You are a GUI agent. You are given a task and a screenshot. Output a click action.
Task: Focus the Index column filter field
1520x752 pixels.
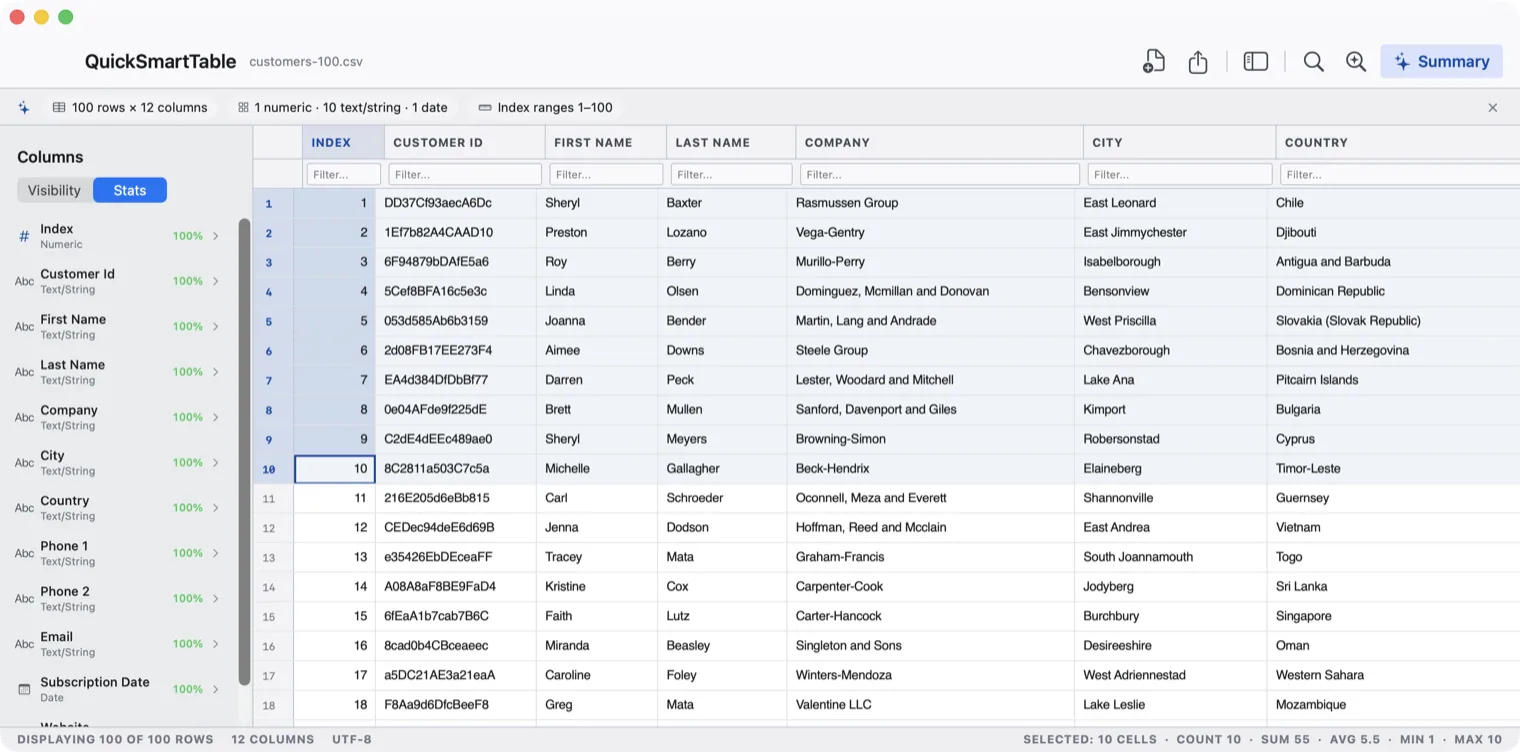click(343, 174)
